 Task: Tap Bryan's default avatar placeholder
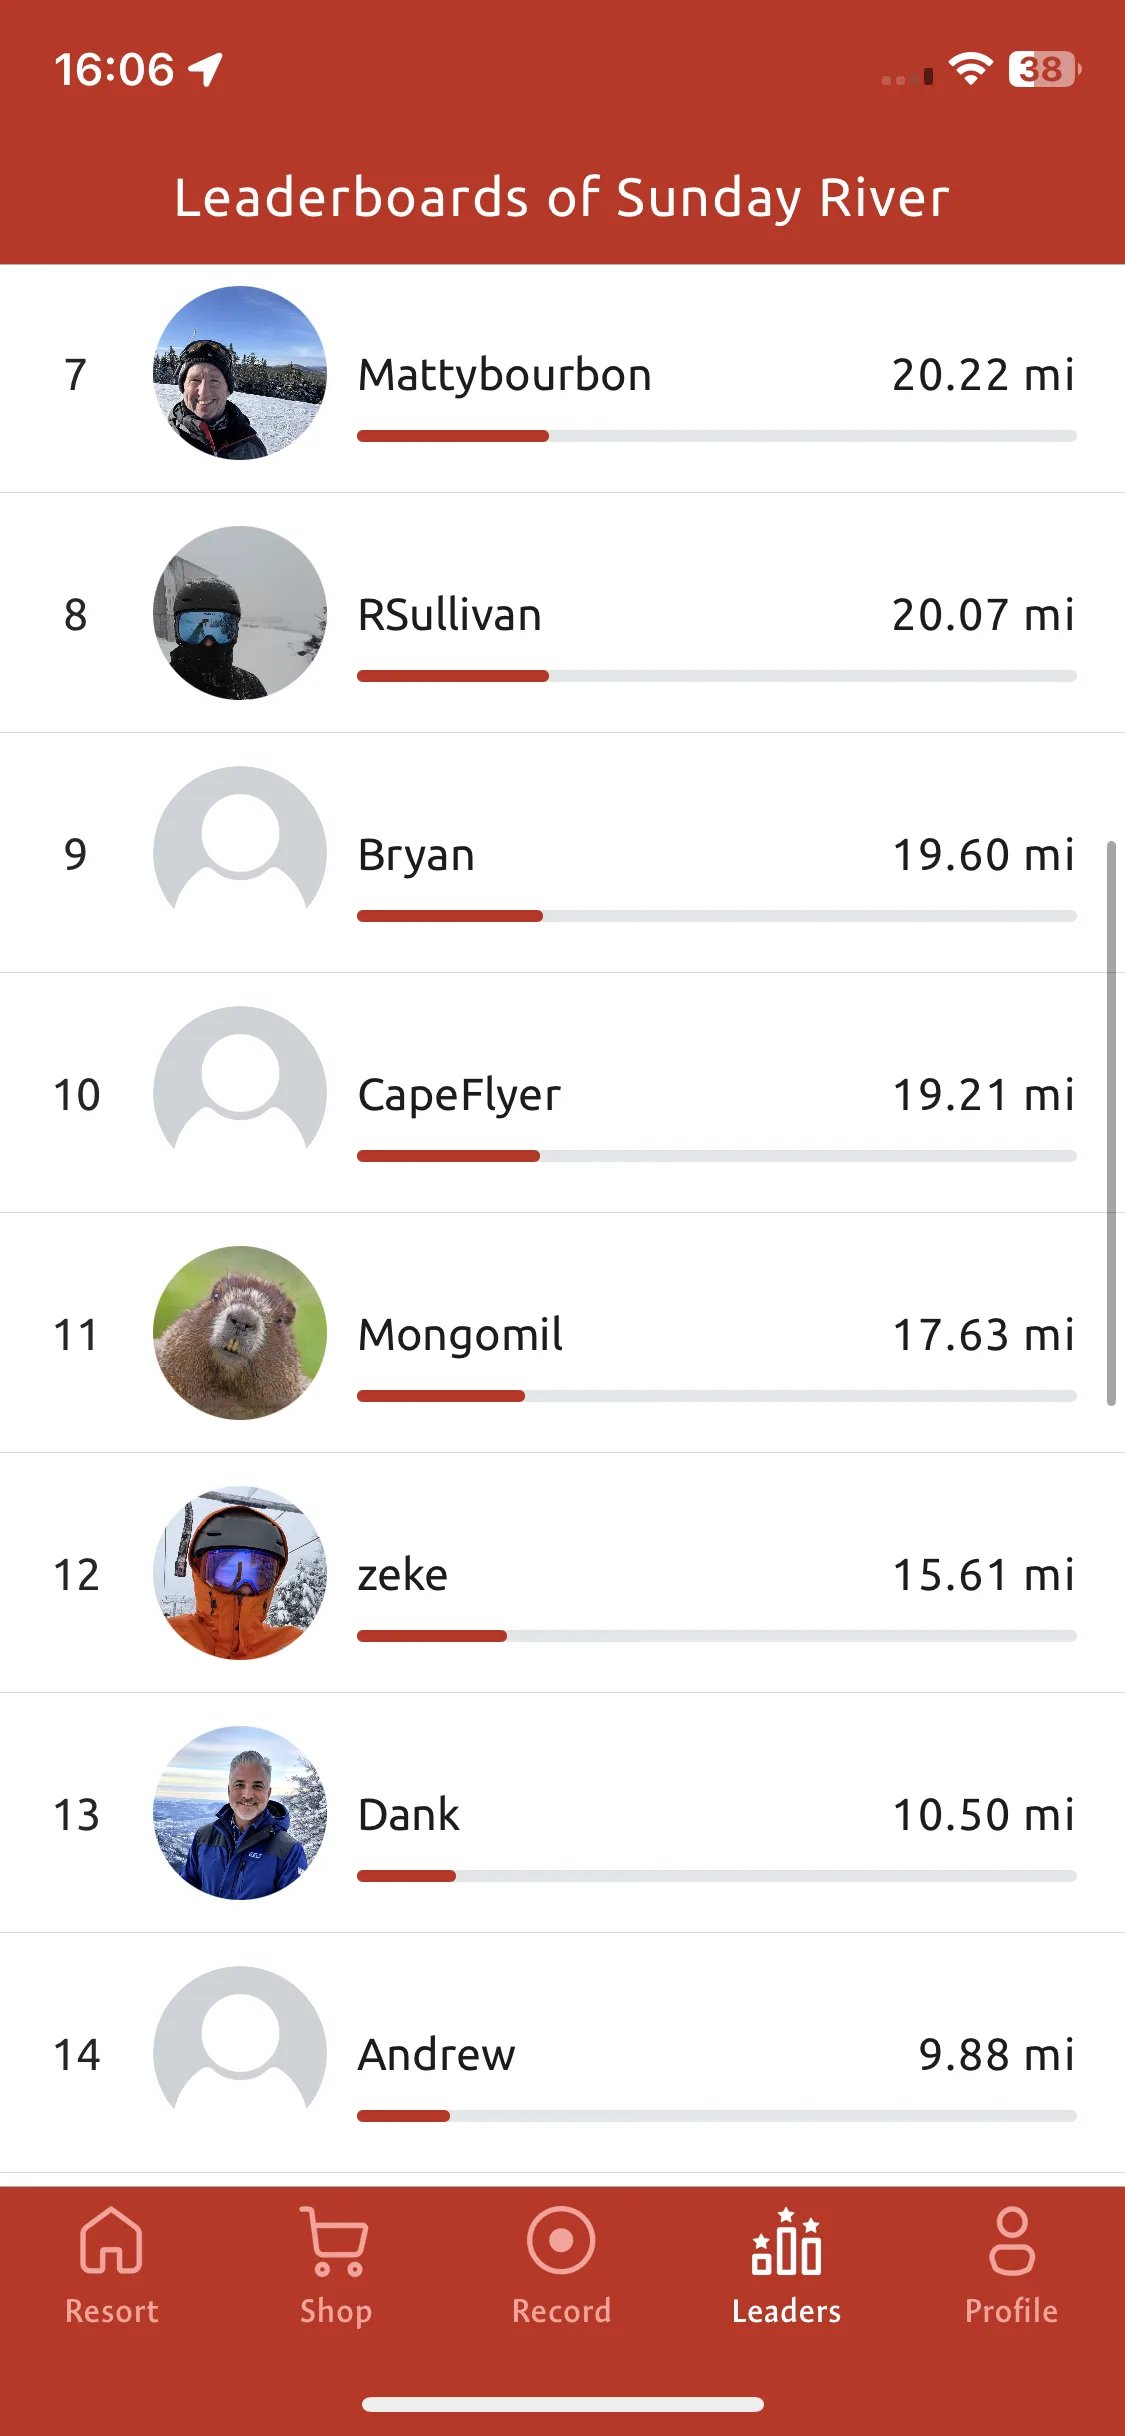[240, 853]
